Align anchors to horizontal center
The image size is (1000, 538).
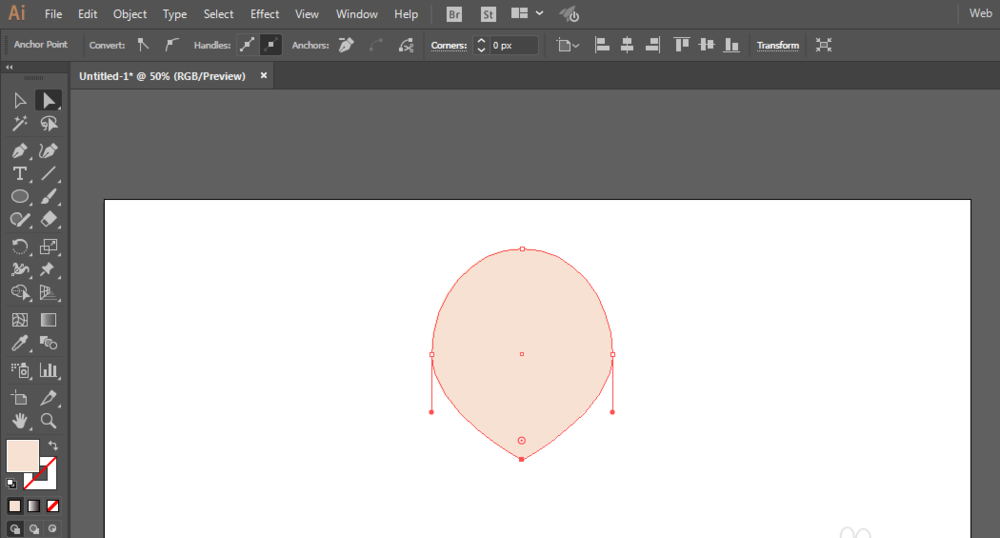coord(627,45)
